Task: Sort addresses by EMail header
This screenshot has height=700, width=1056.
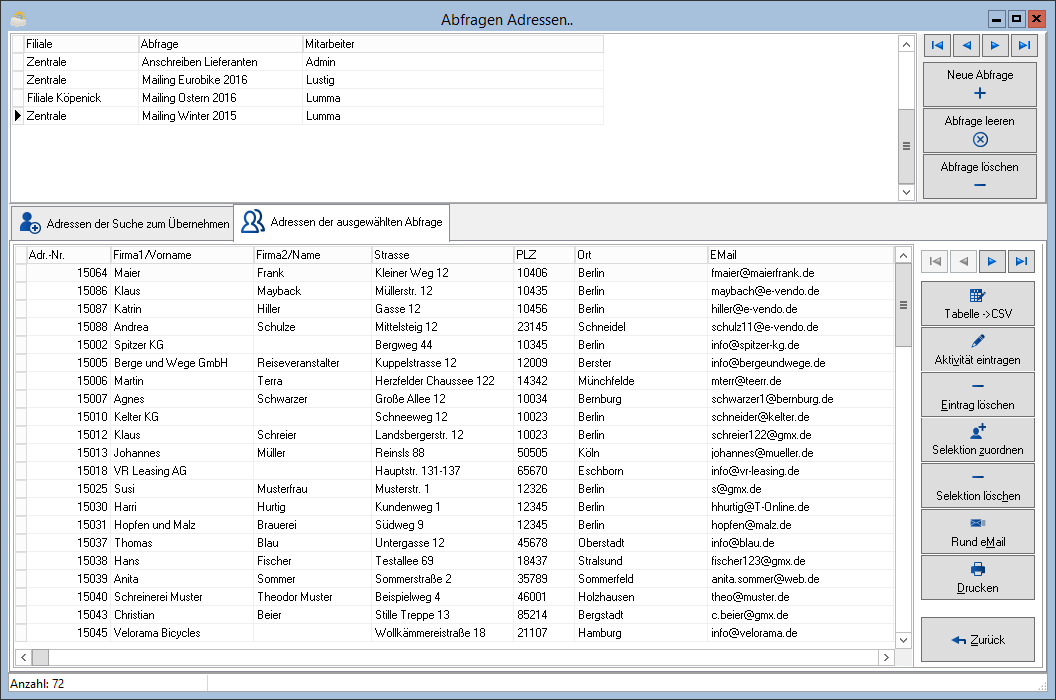Action: 800,255
